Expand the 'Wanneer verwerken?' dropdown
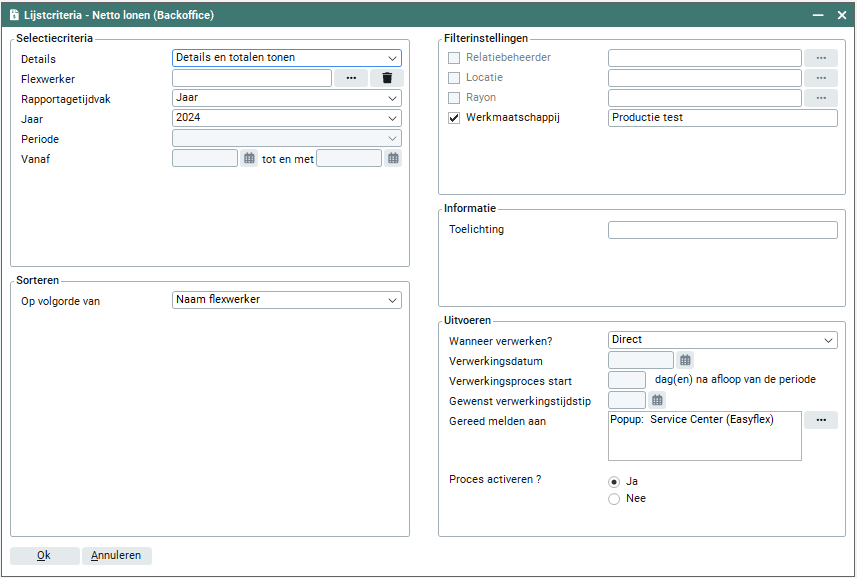 722,340
